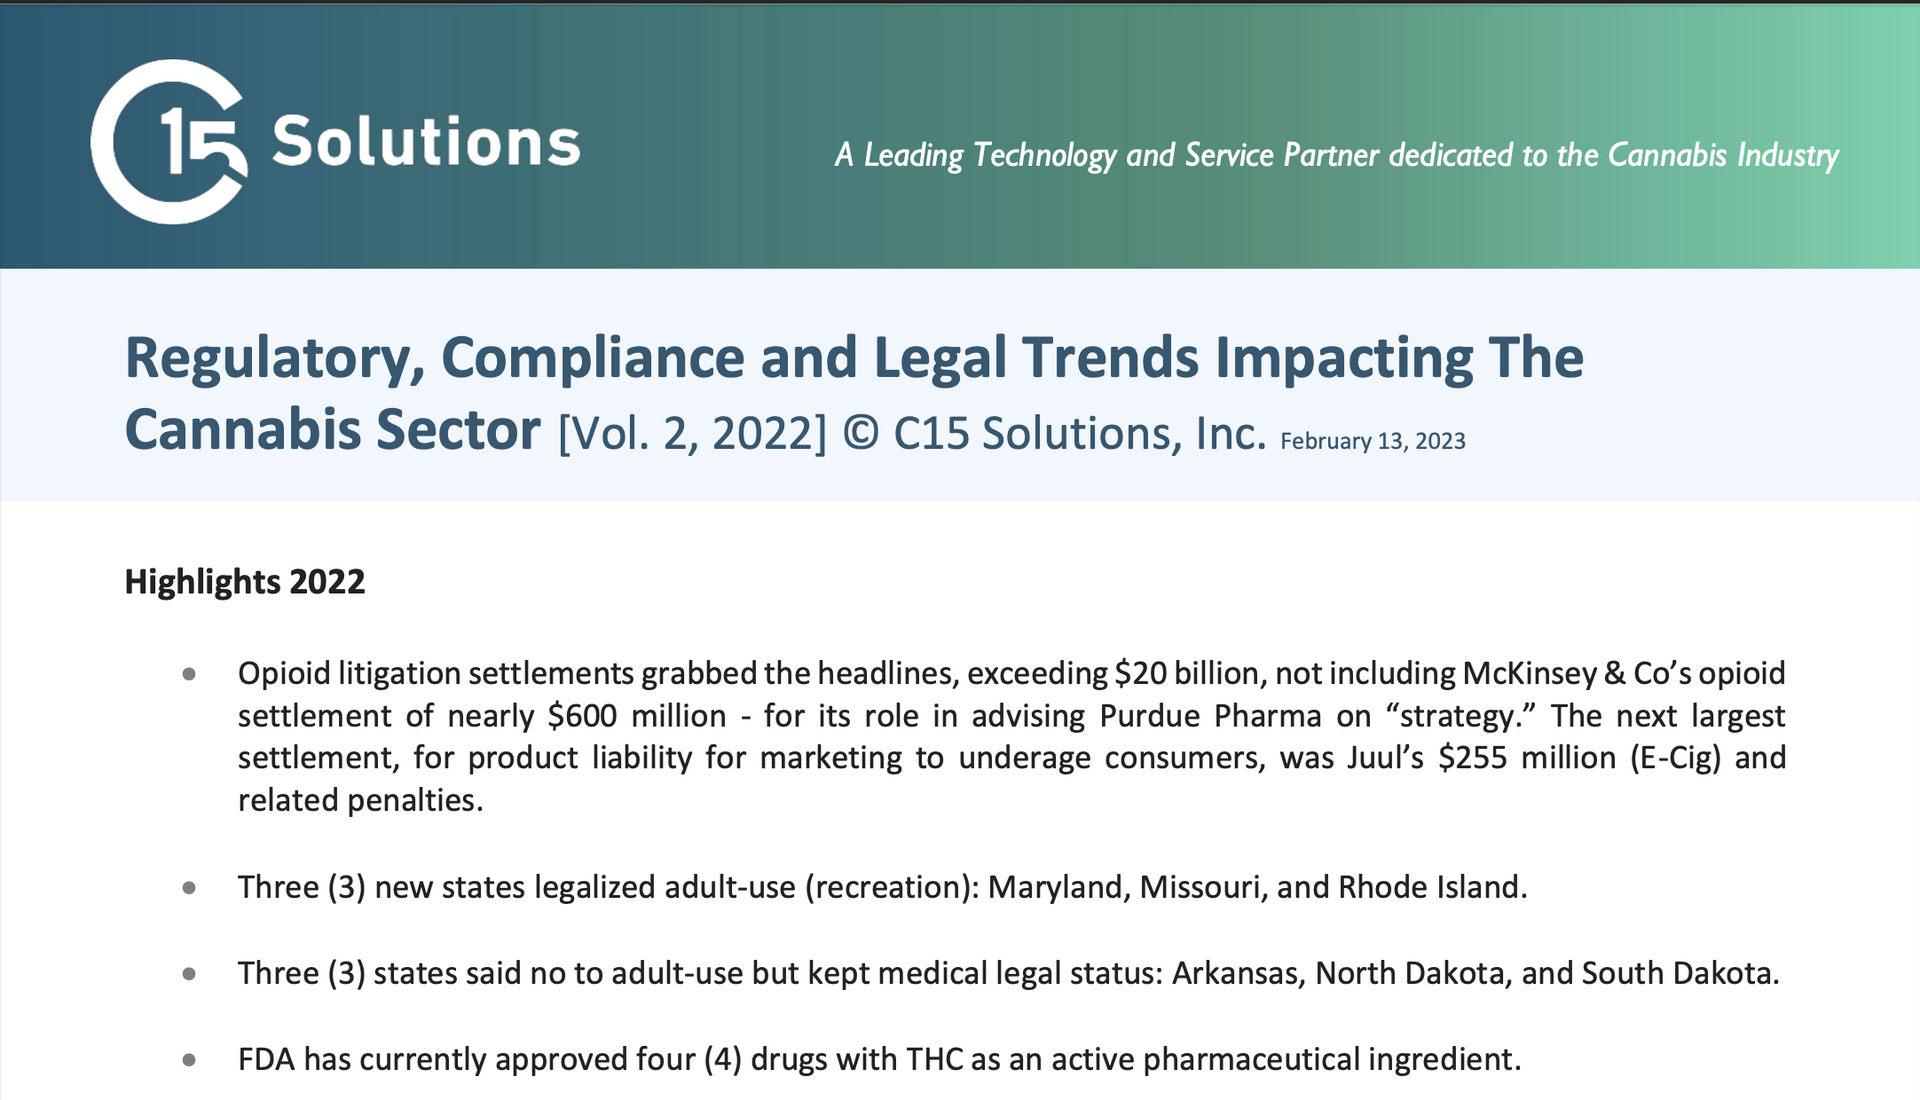This screenshot has height=1100, width=1920.
Task: Click the "February 13, 2023" date
Action: pyautogui.click(x=1372, y=441)
